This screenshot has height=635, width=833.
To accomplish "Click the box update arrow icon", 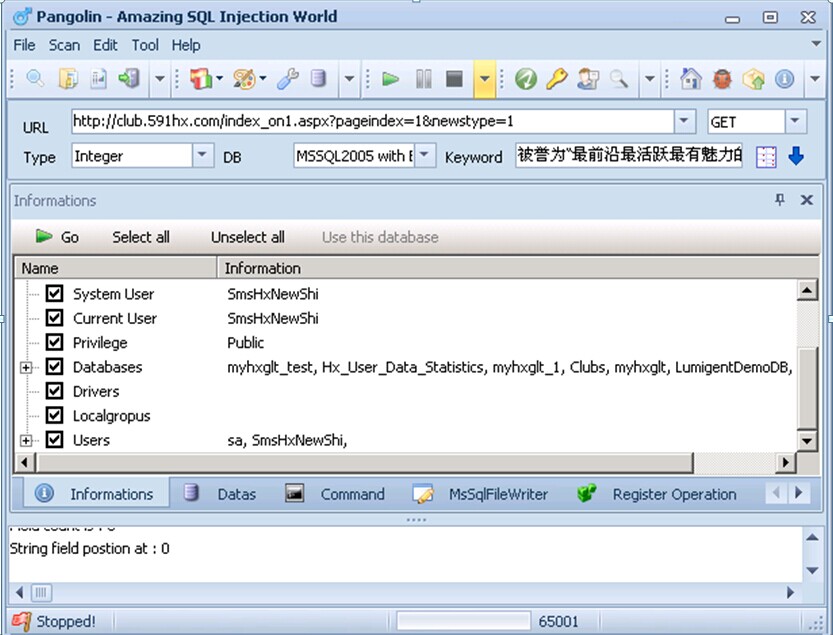I will (753, 79).
